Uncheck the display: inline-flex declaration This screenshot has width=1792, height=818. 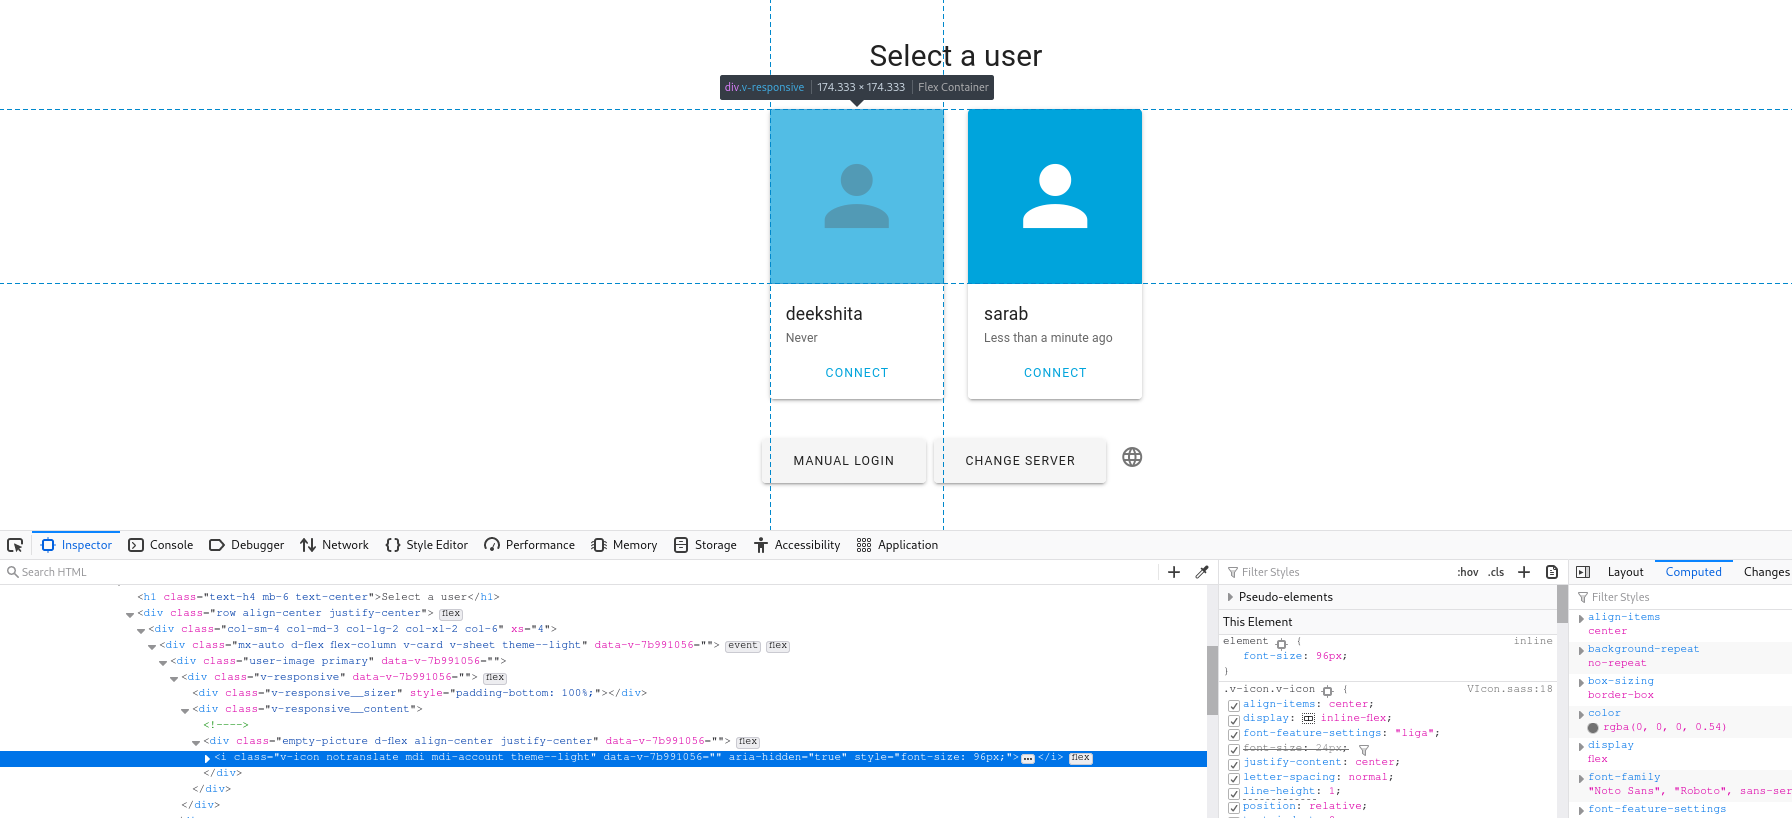coord(1234,720)
